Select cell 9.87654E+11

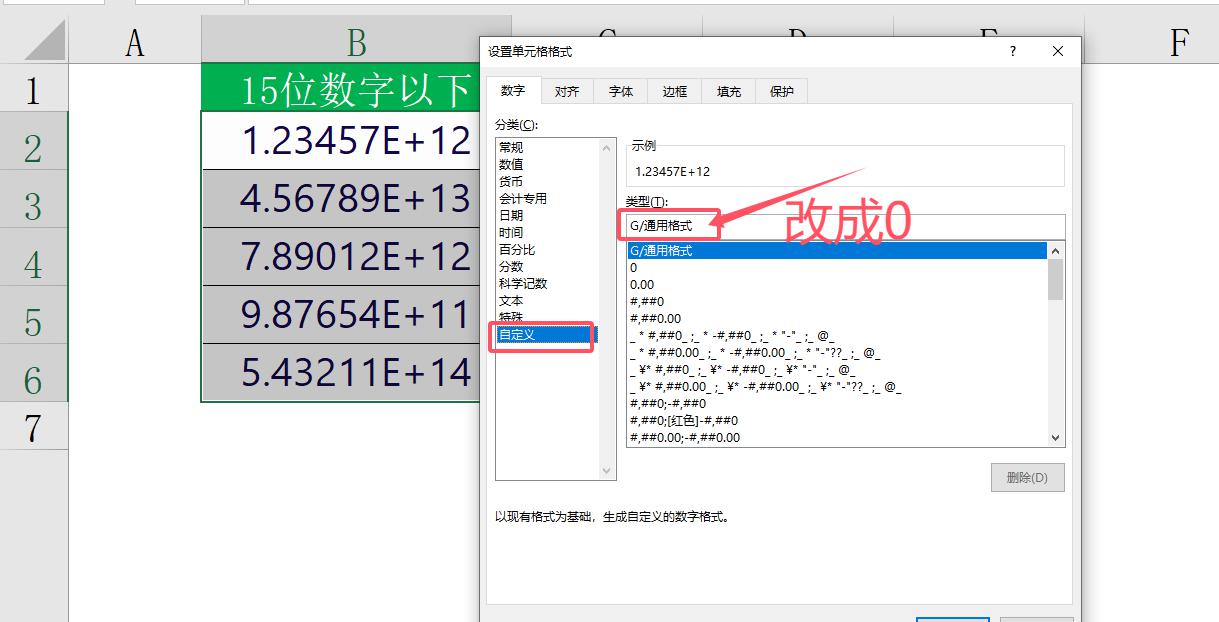point(341,315)
